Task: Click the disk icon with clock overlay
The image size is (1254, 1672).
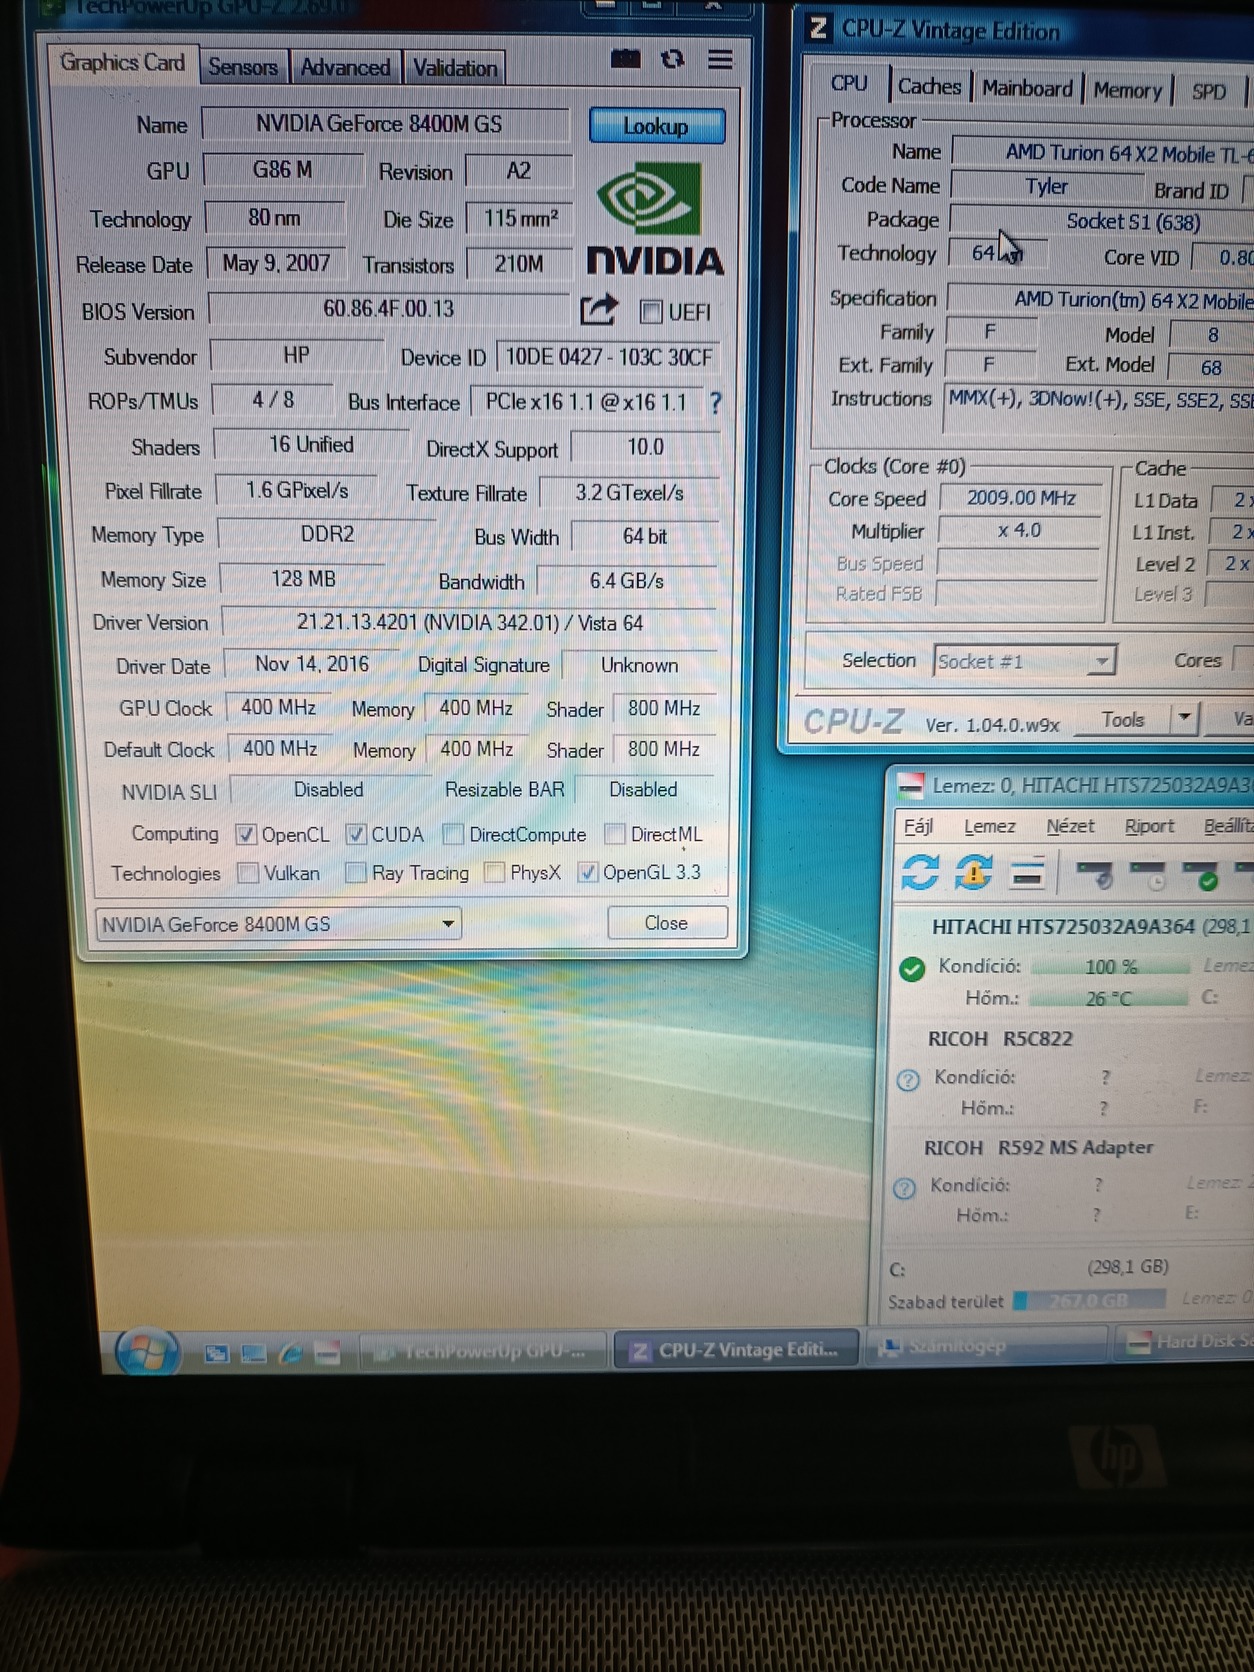Action: pyautogui.click(x=1146, y=875)
